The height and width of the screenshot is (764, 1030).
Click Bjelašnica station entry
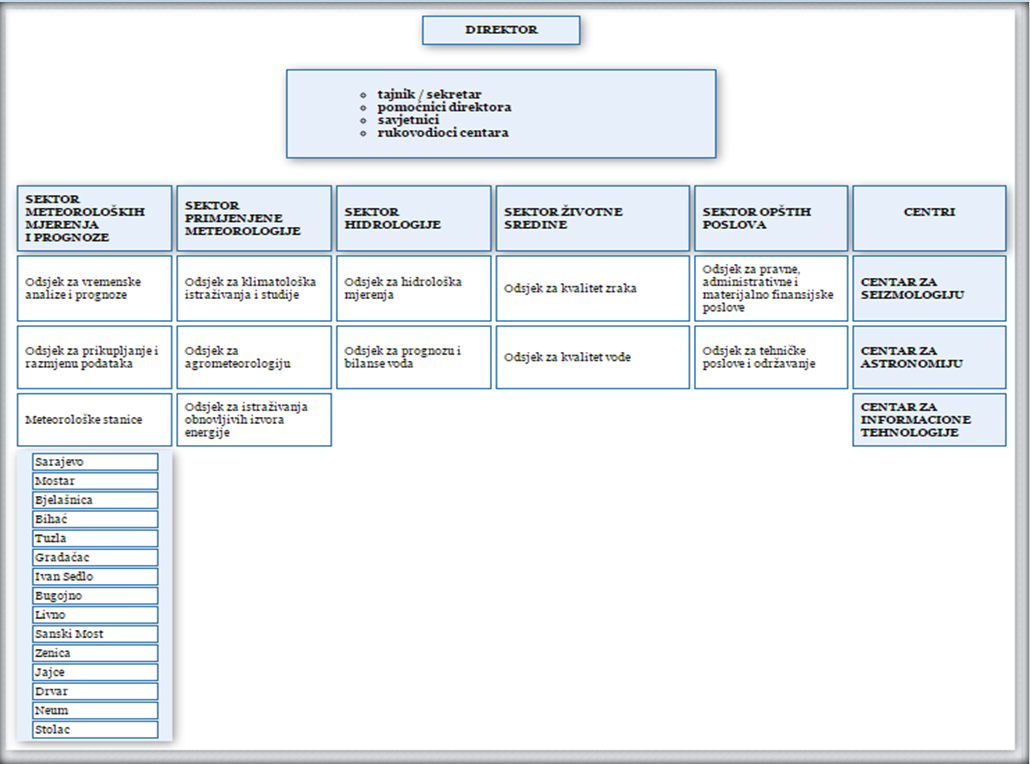95,500
